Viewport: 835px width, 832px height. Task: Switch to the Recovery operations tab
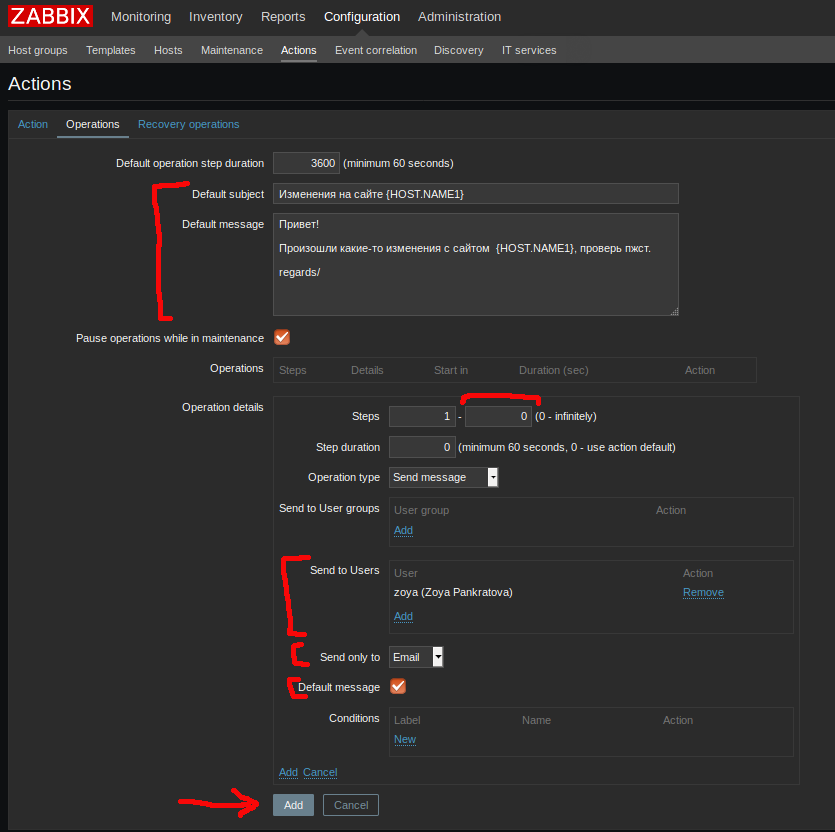pos(188,124)
